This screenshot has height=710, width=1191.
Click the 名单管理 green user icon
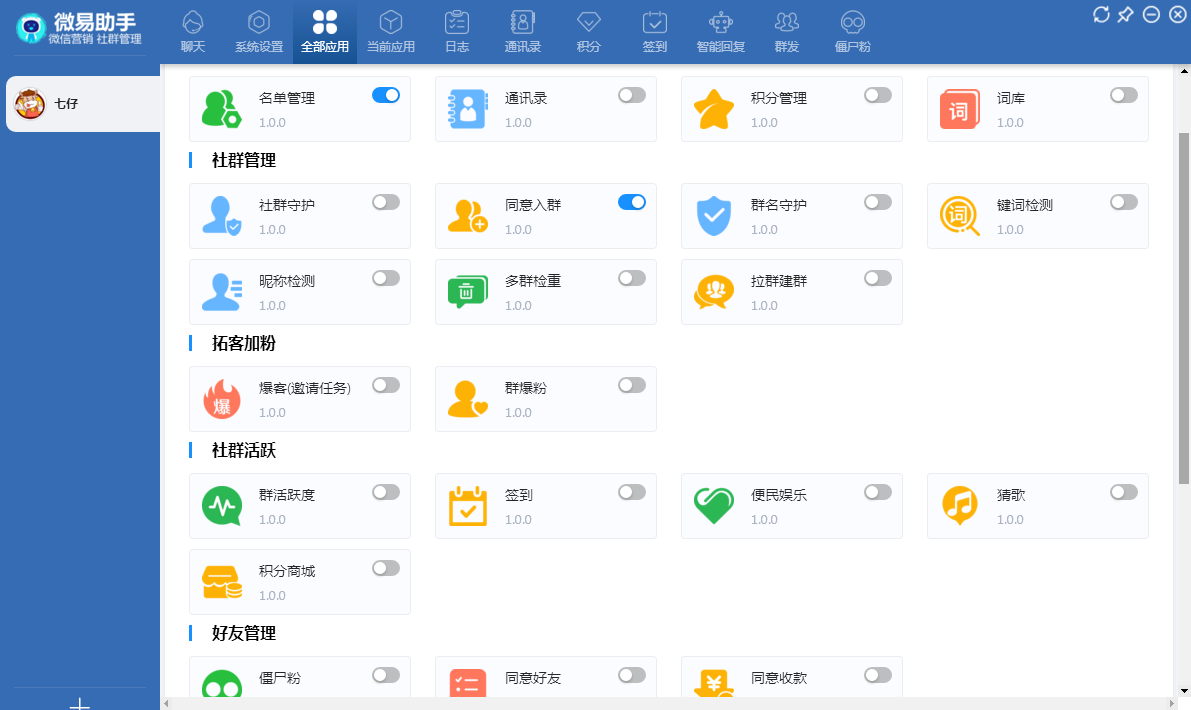pos(222,109)
